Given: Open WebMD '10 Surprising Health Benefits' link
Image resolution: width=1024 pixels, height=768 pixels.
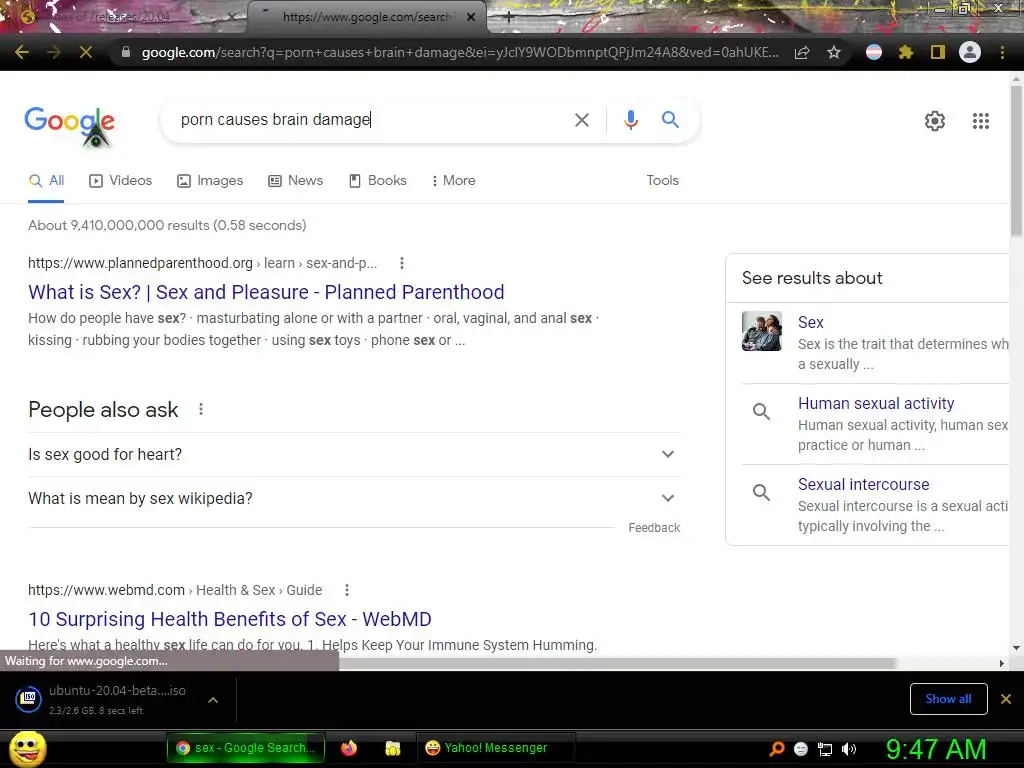Looking at the screenshot, I should coord(230,619).
